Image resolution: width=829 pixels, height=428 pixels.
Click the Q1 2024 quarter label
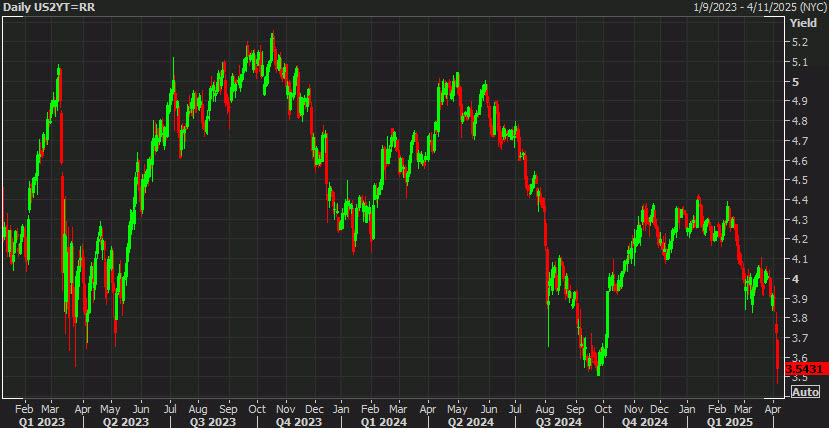click(384, 422)
